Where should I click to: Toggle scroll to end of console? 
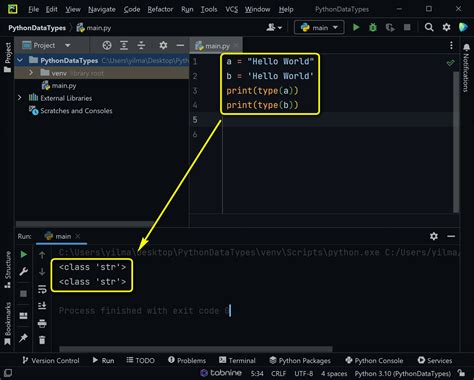(42, 305)
